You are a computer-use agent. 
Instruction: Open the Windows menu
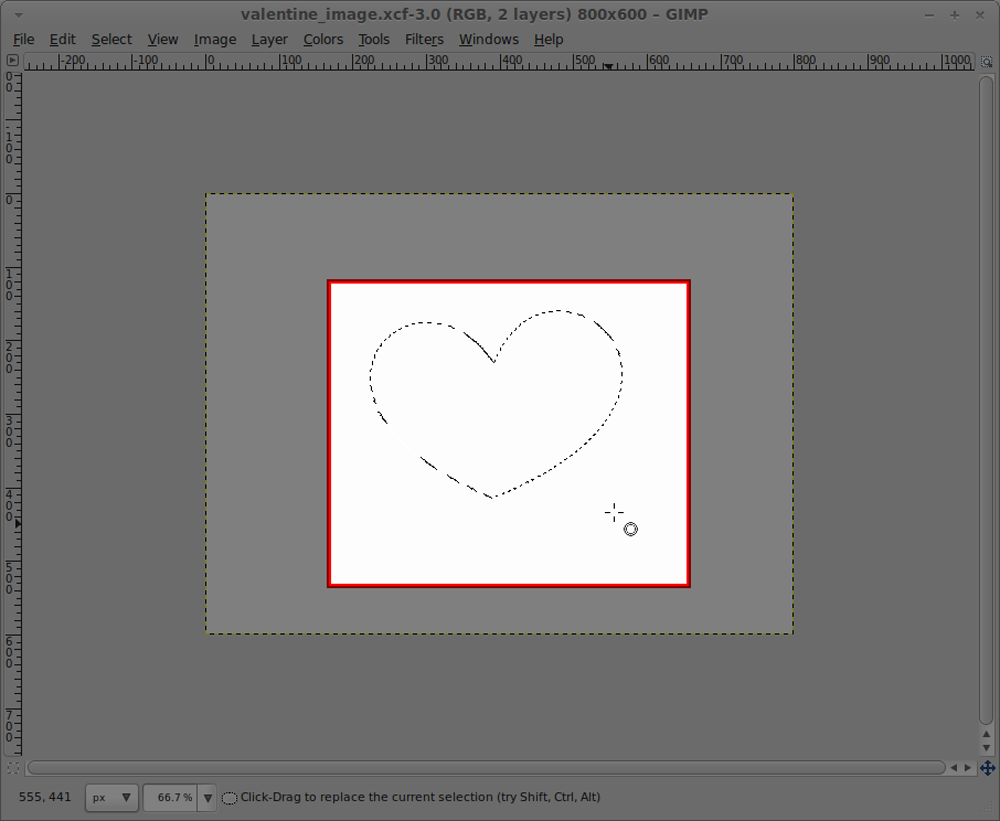488,39
